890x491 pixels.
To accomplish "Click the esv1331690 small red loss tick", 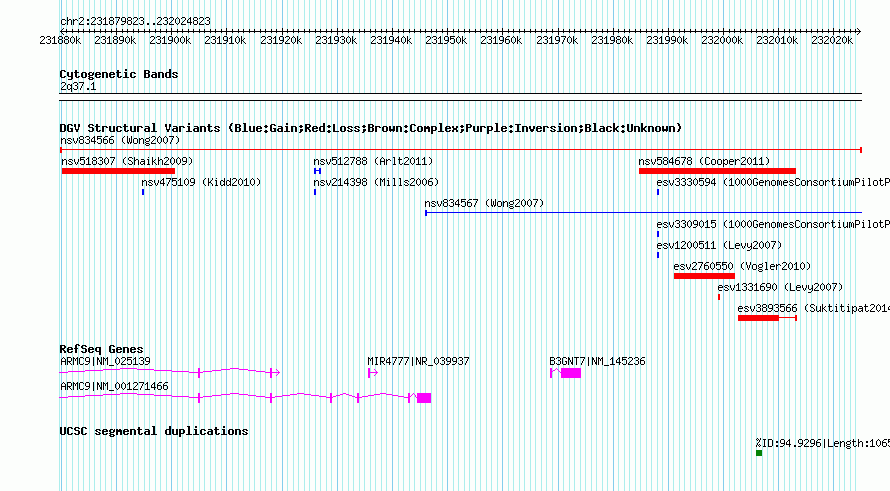I will click(719, 297).
